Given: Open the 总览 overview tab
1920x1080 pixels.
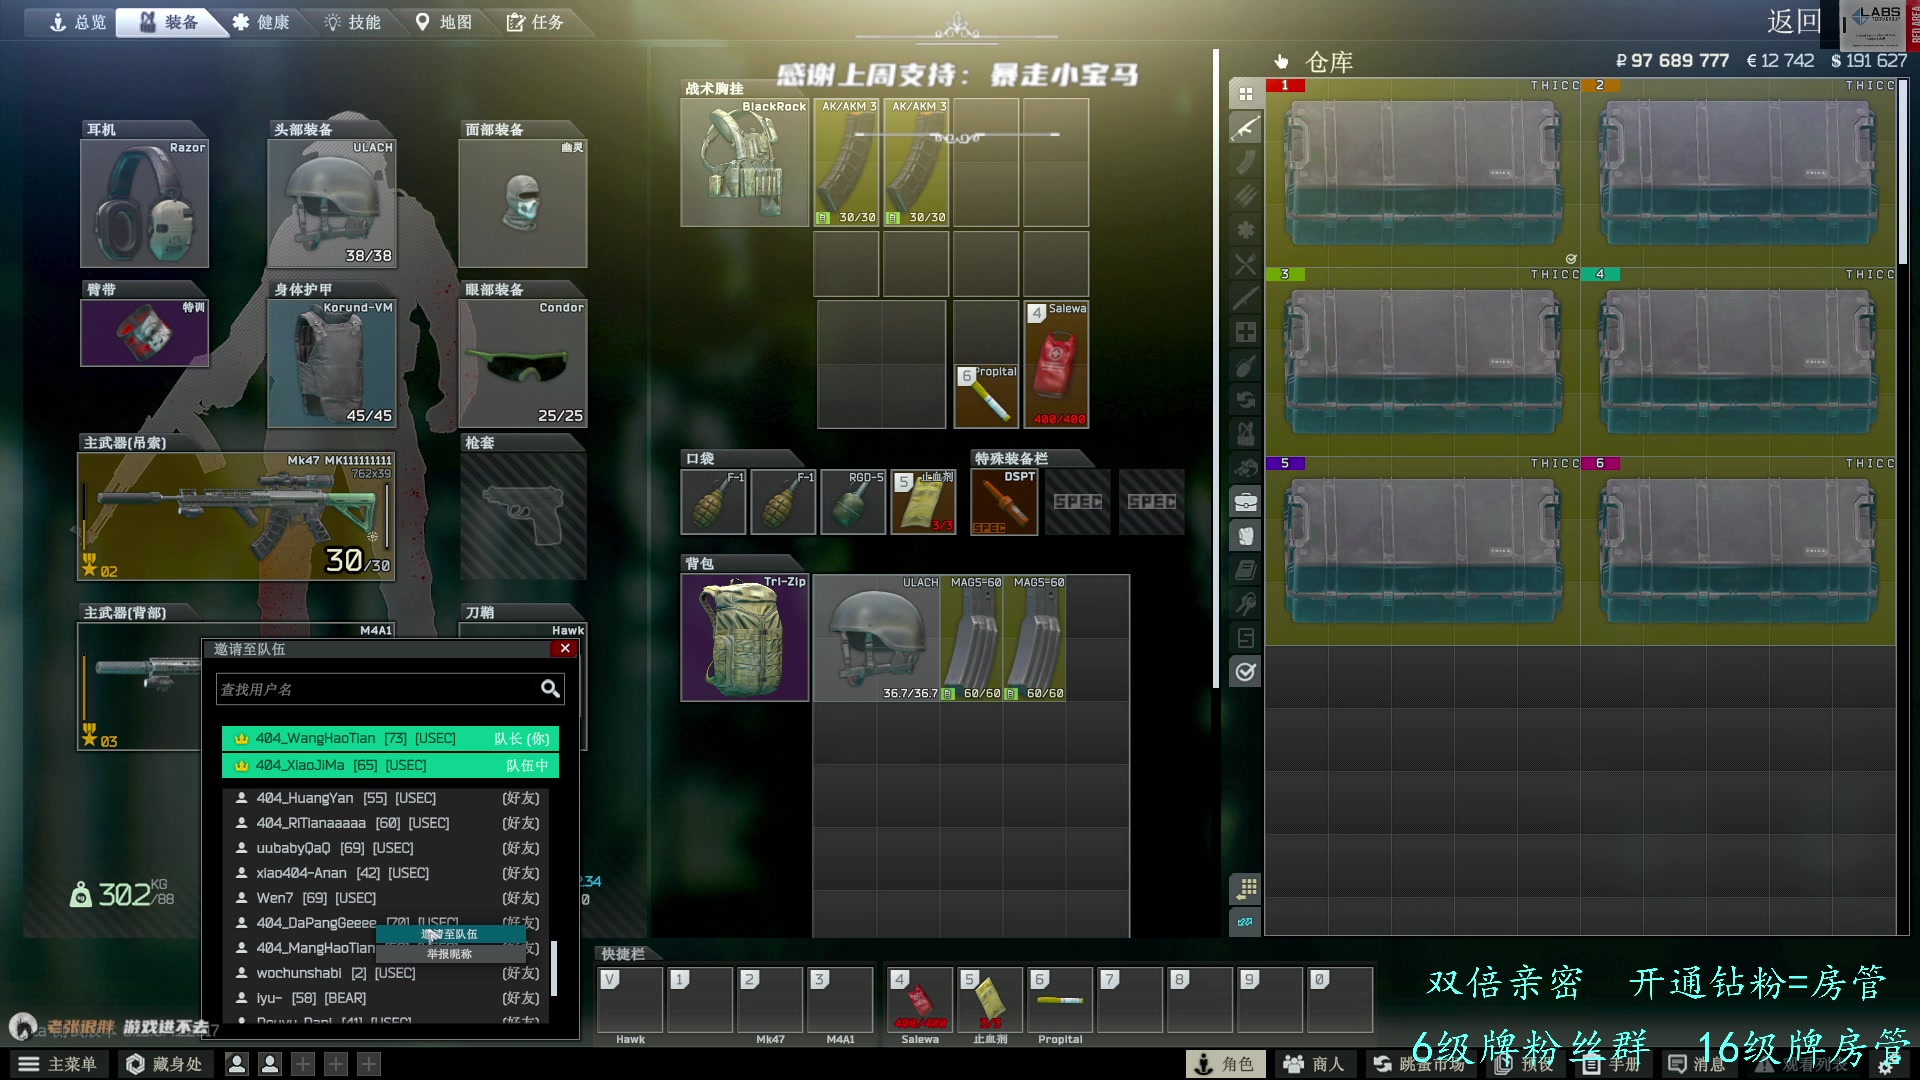Looking at the screenshot, I should [x=78, y=22].
